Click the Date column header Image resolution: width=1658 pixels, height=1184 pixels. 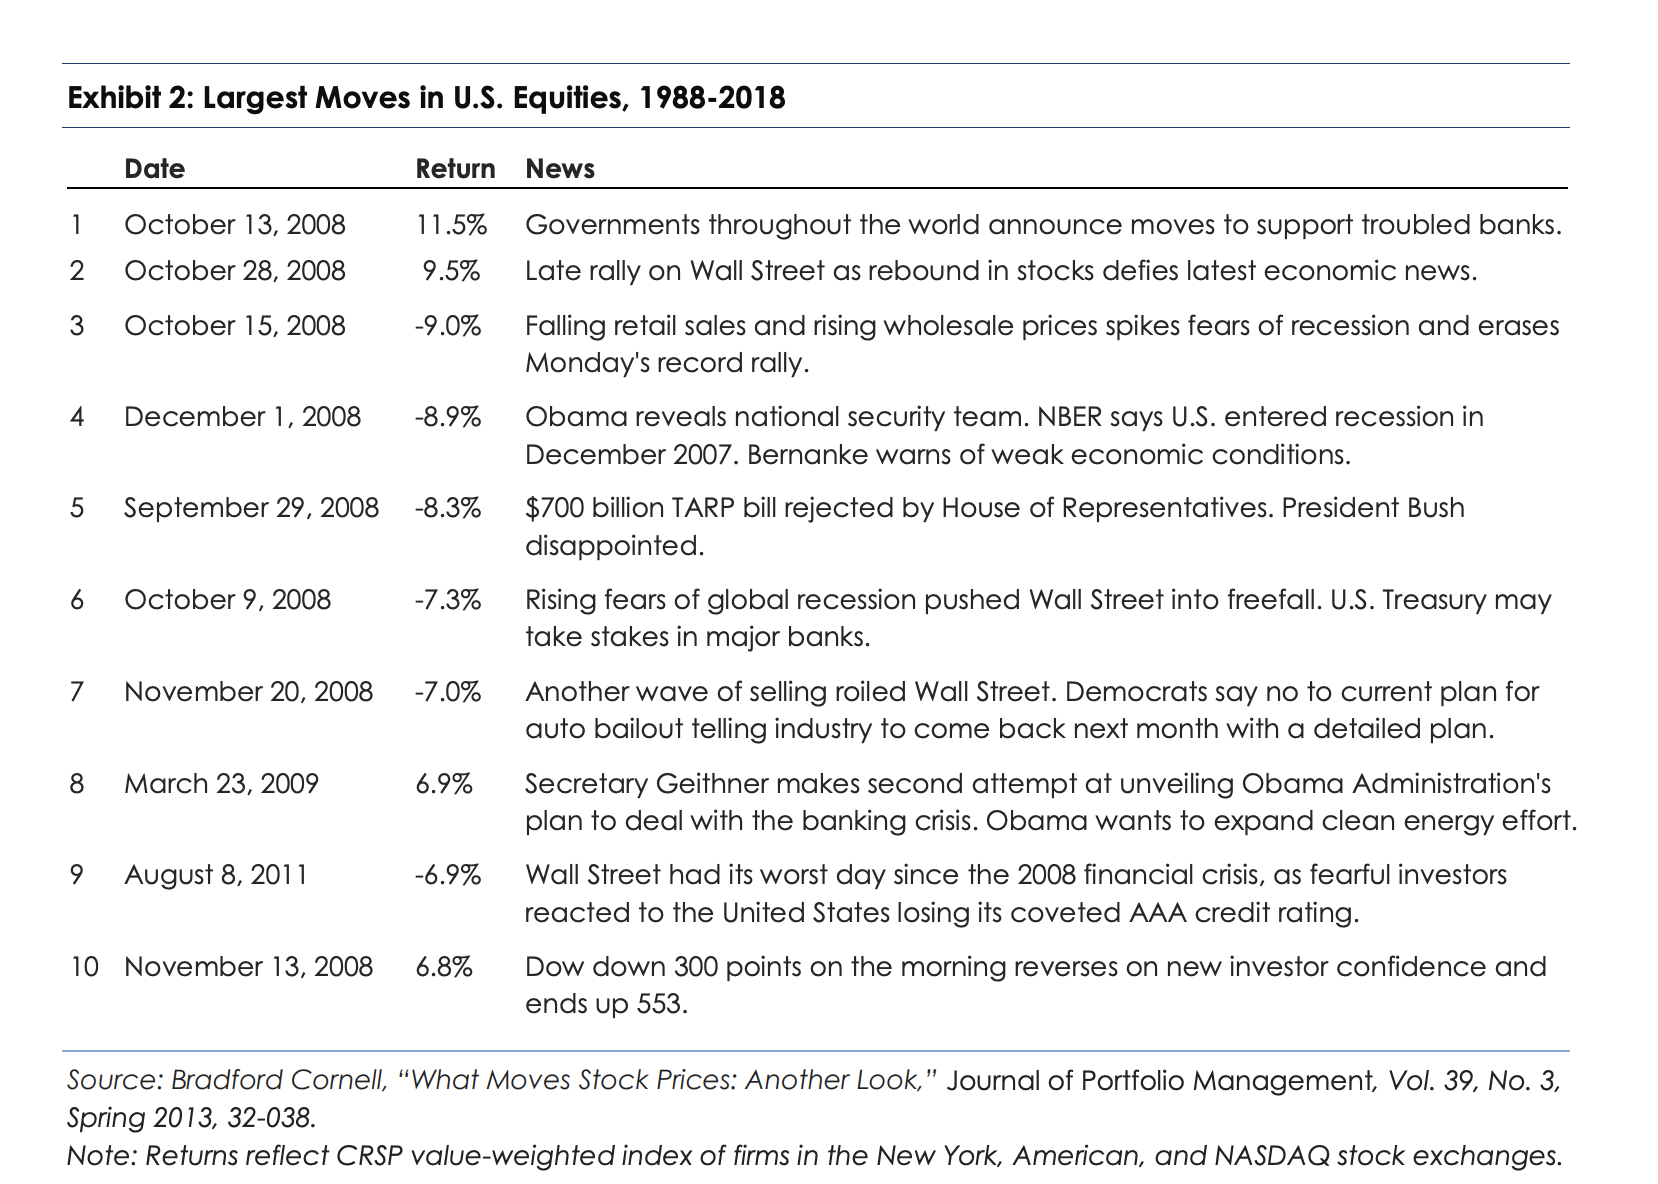(x=154, y=168)
